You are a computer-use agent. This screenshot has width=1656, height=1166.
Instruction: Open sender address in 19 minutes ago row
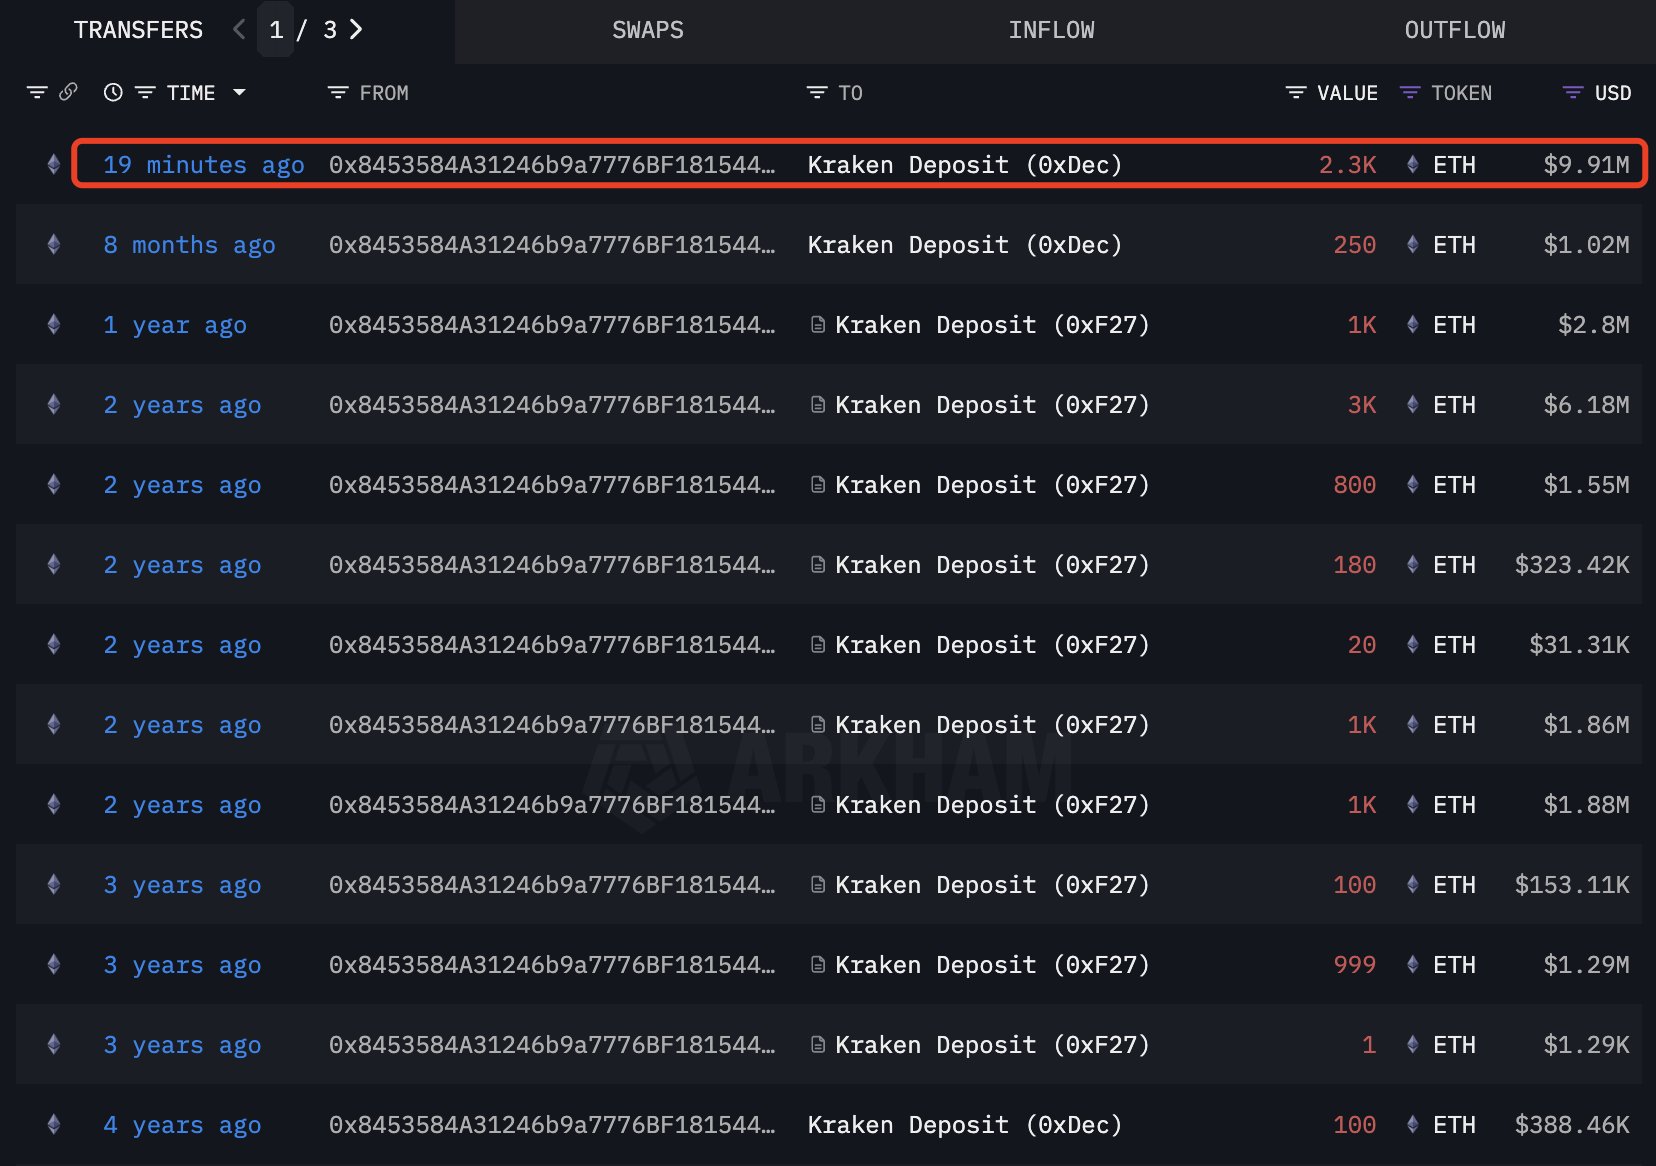click(x=552, y=165)
